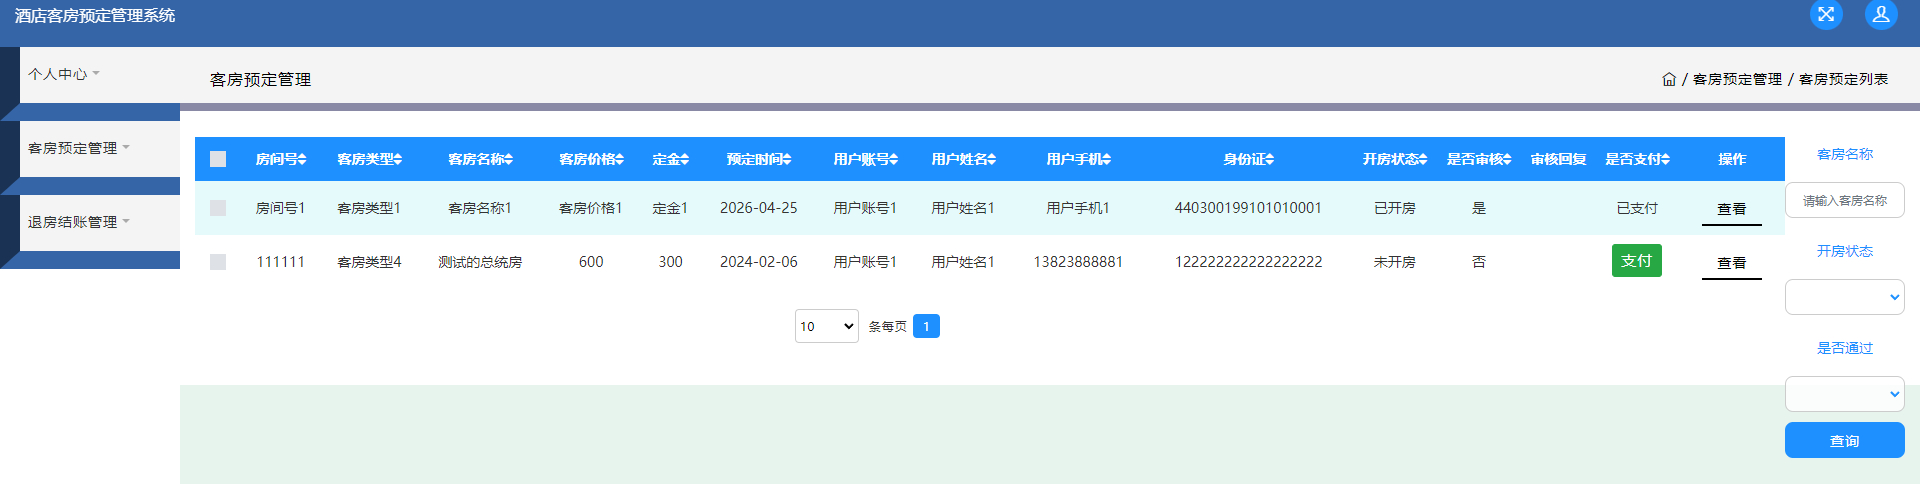The image size is (1920, 484).
Task: Click the date 2024-02-06 cell
Action: (x=759, y=262)
